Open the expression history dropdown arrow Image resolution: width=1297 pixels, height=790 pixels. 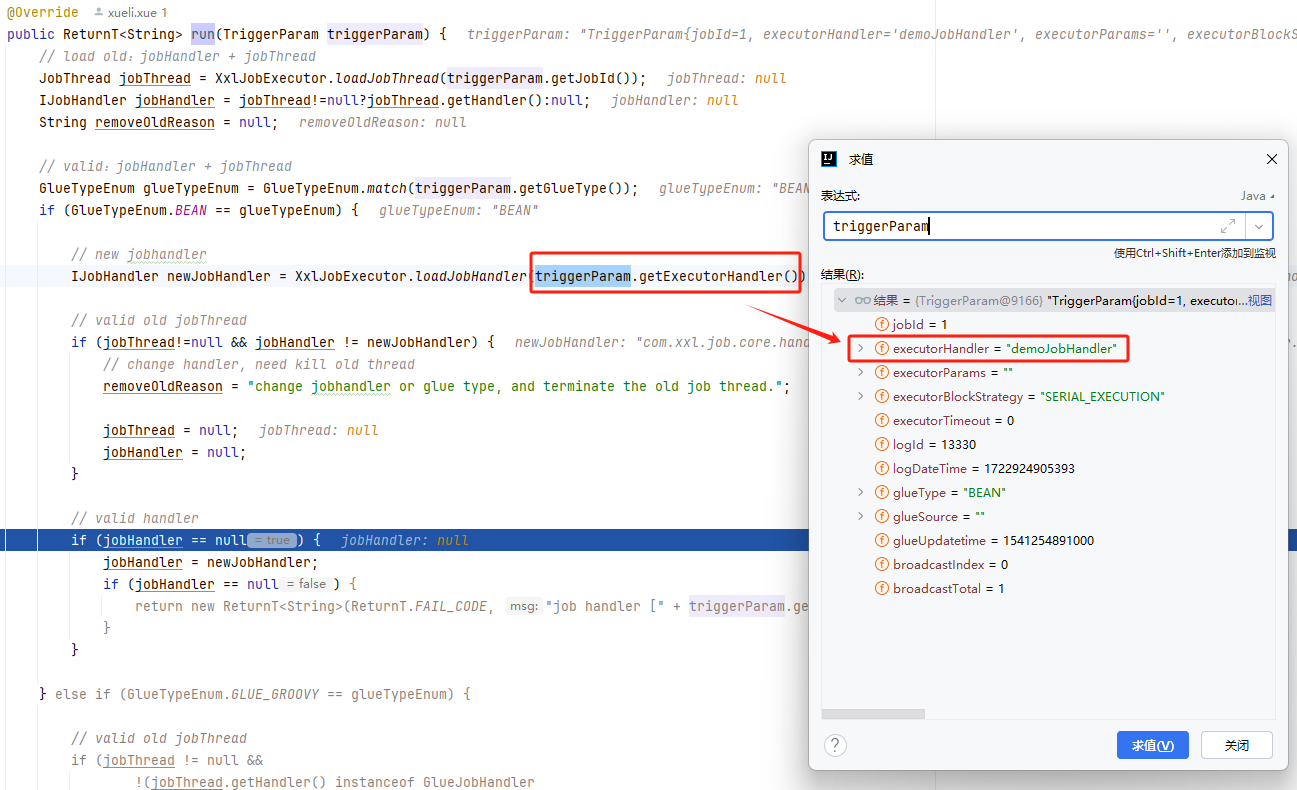pyautogui.click(x=1259, y=226)
